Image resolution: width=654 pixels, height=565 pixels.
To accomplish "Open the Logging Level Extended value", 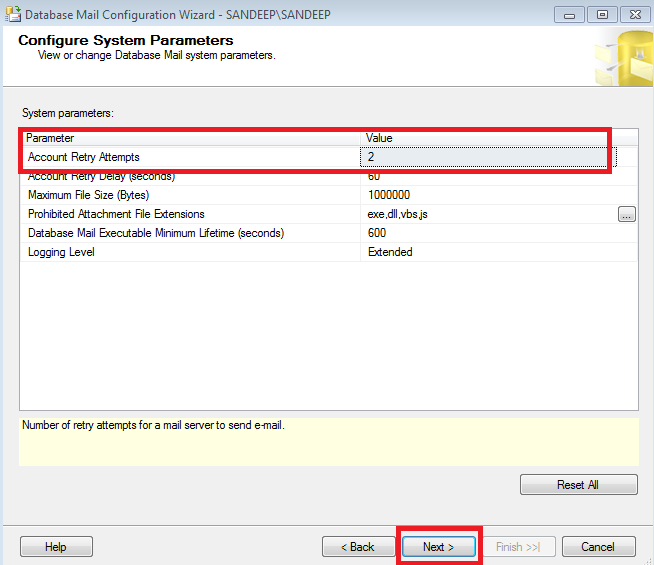I will (x=499, y=252).
